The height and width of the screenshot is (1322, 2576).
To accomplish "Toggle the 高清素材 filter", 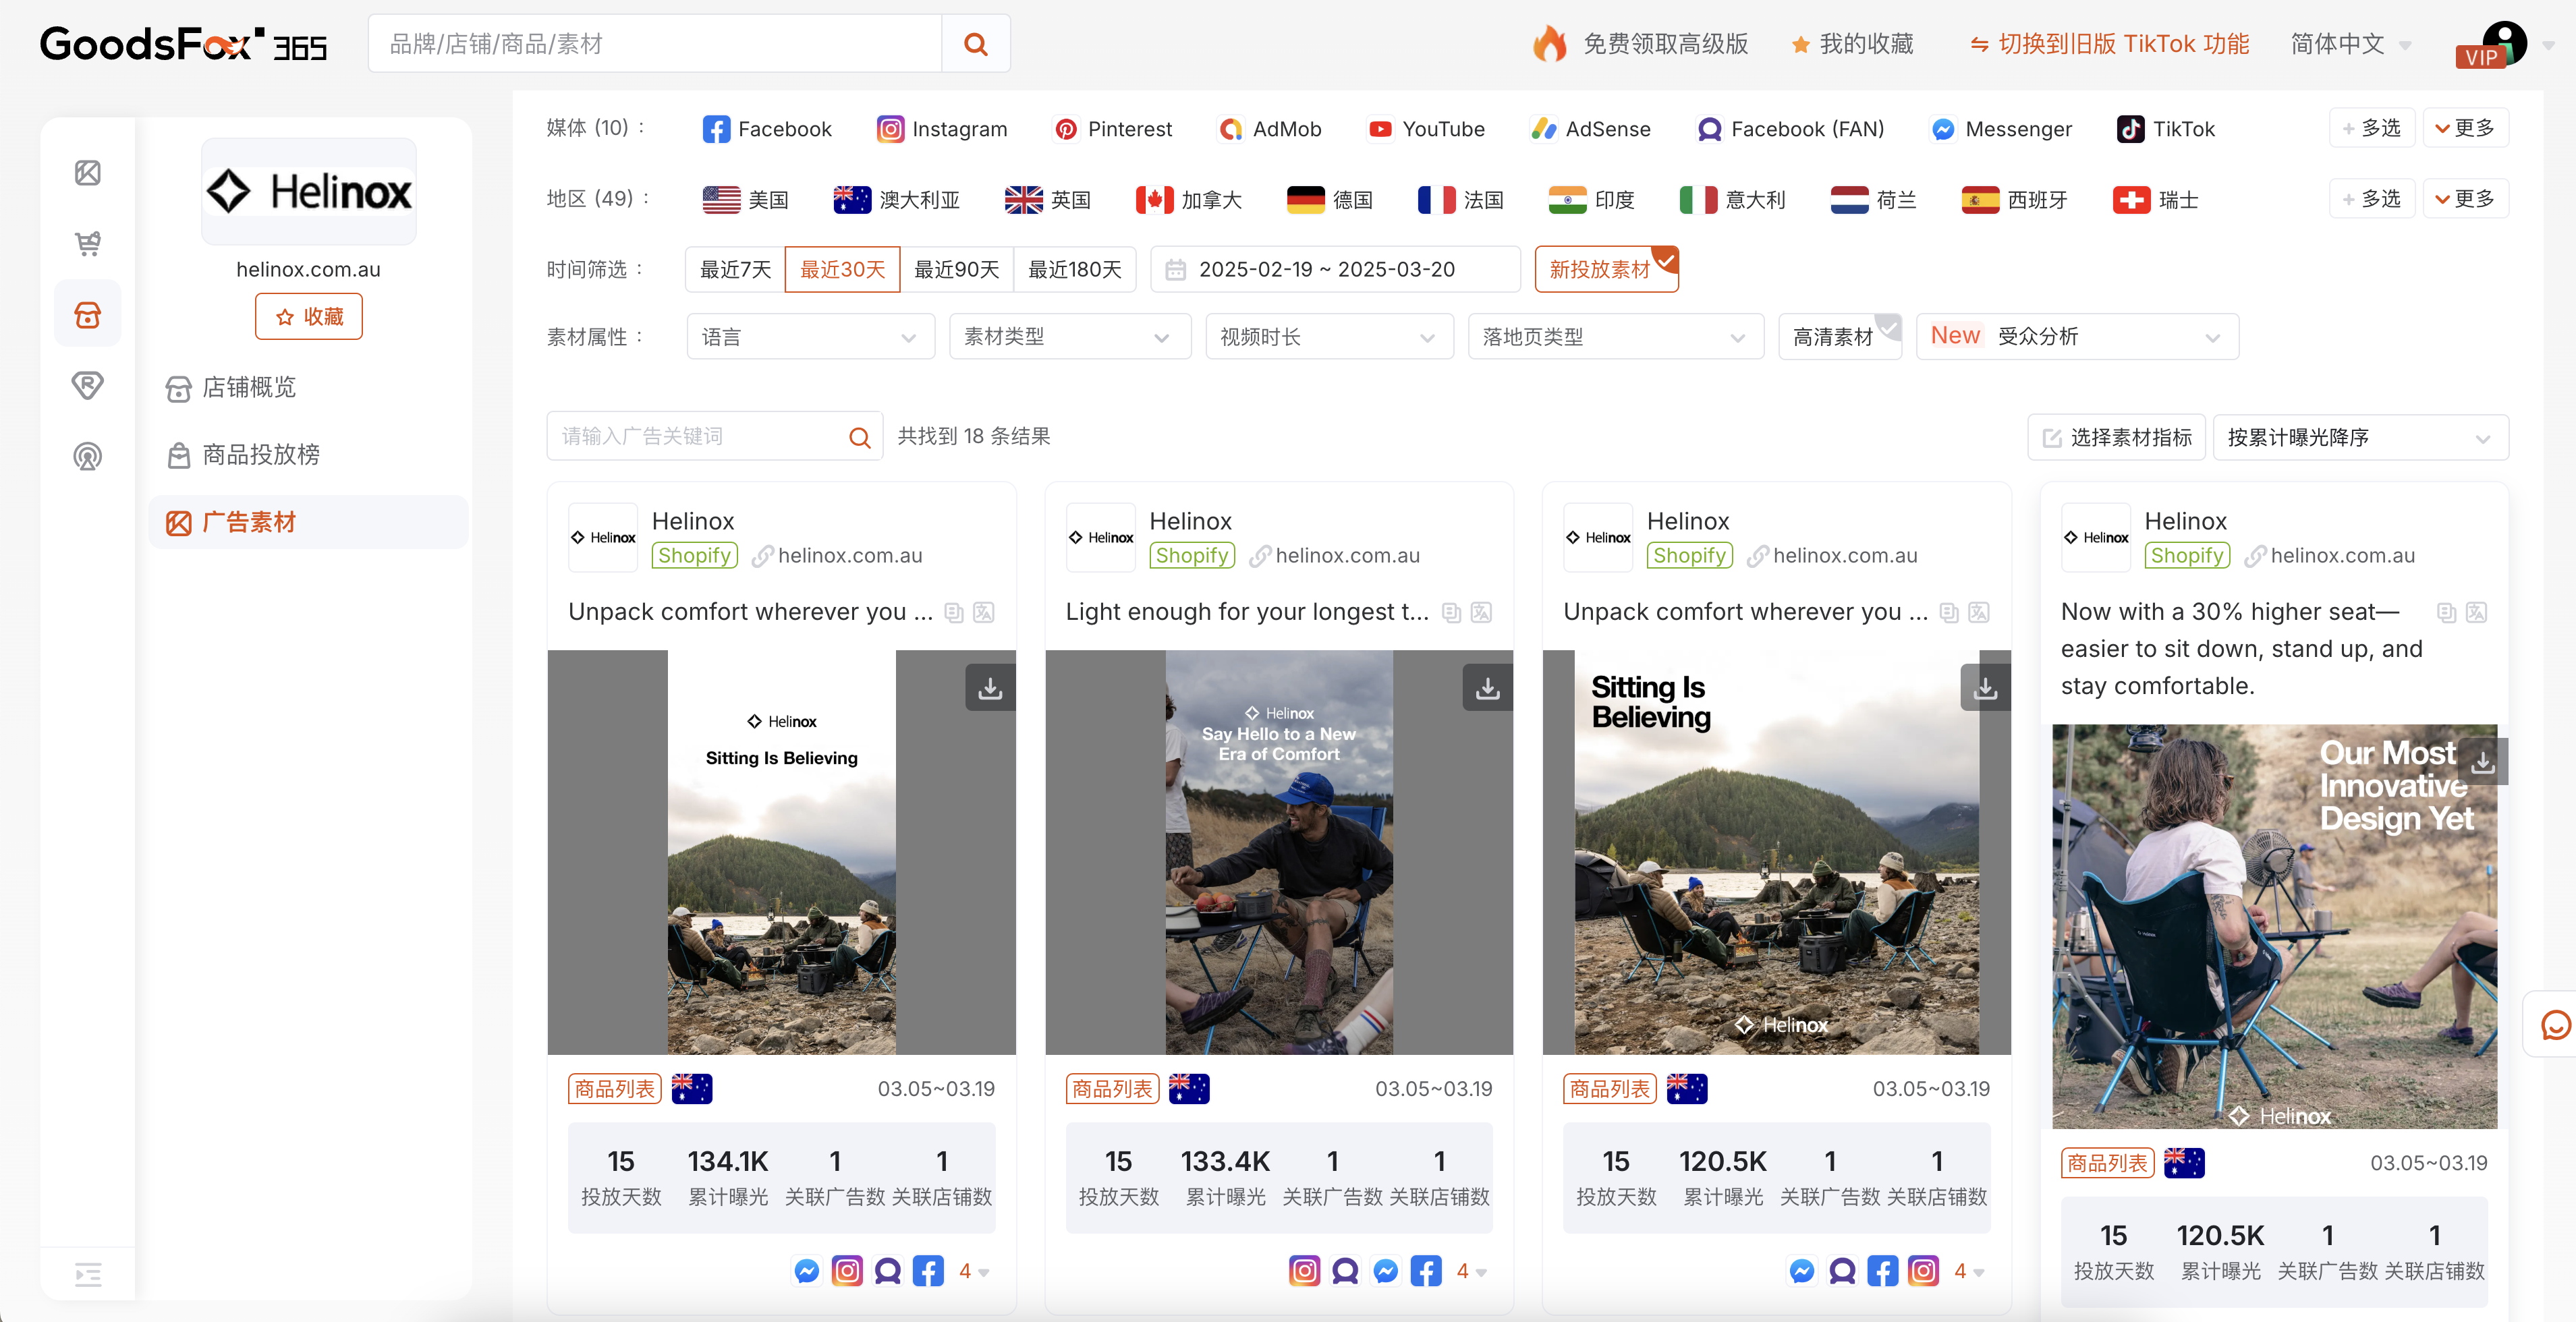I will tap(1839, 337).
